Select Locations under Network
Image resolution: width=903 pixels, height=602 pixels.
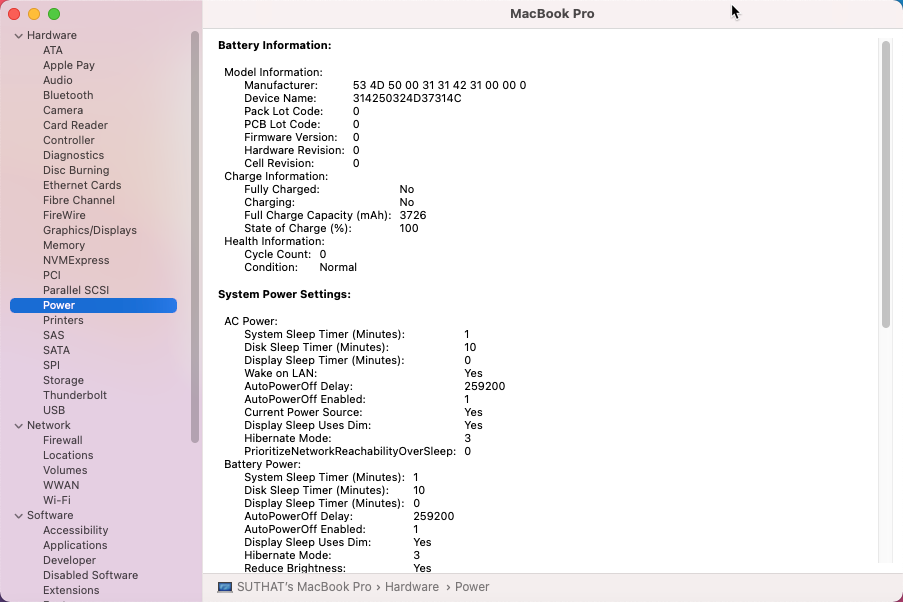68,455
